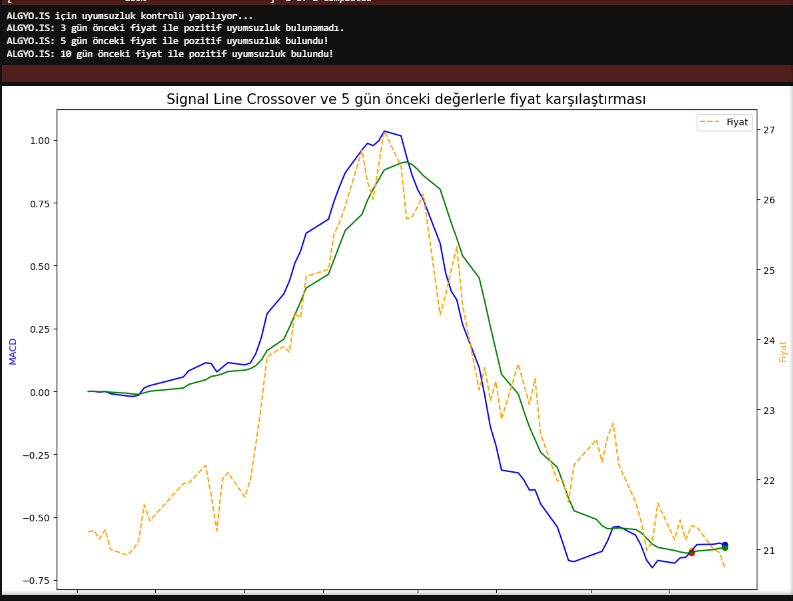Click the red crossover marker dot
The width and height of the screenshot is (793, 601).
[691, 552]
